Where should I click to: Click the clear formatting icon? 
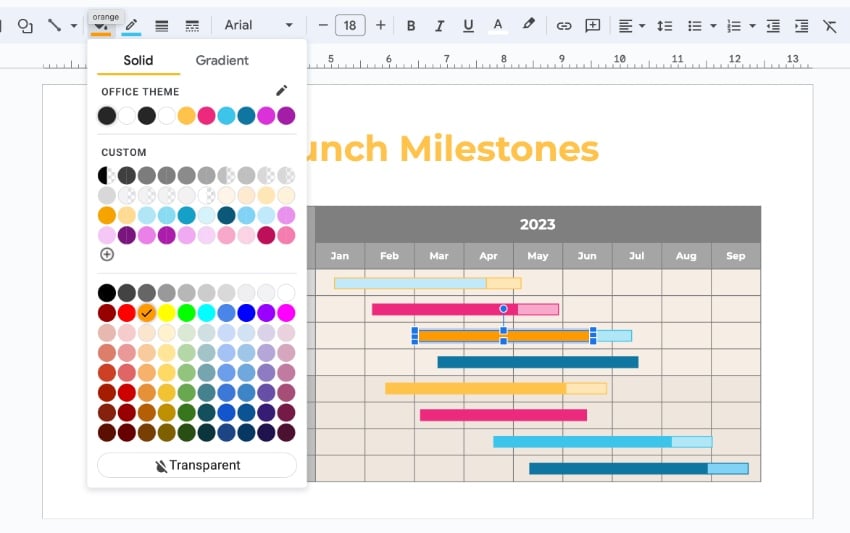point(829,25)
